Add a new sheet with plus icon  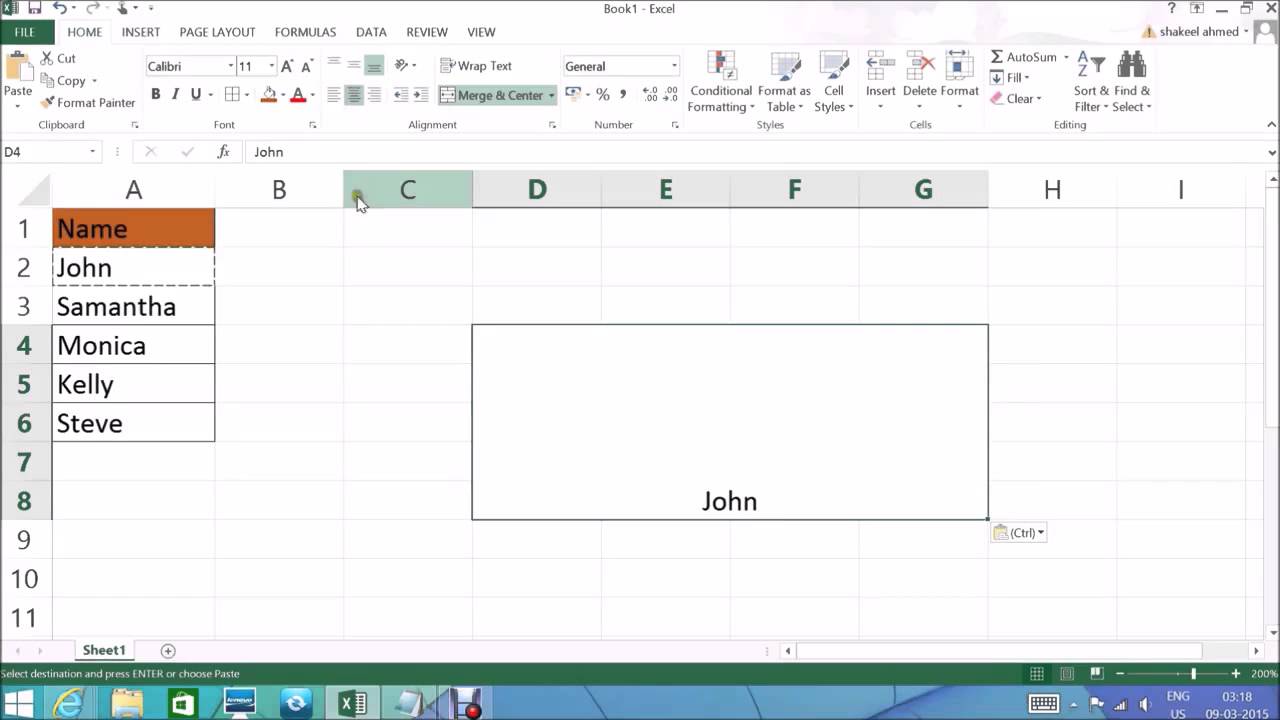pyautogui.click(x=168, y=651)
